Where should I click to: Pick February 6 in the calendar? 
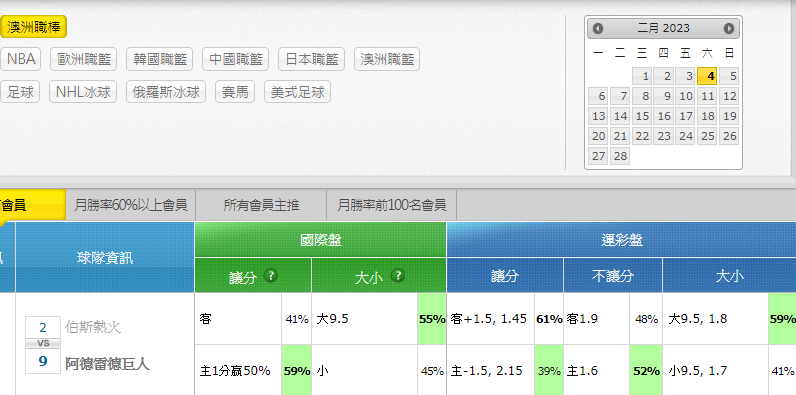click(x=599, y=96)
